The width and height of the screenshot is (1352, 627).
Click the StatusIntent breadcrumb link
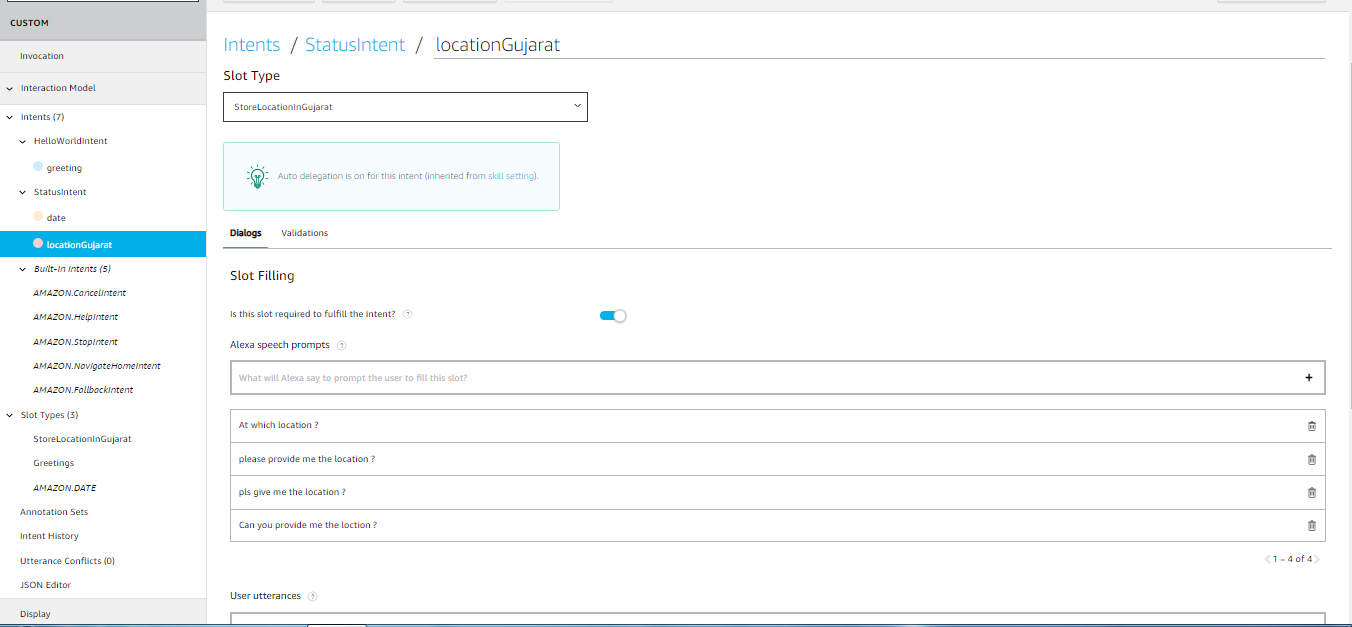coord(355,45)
